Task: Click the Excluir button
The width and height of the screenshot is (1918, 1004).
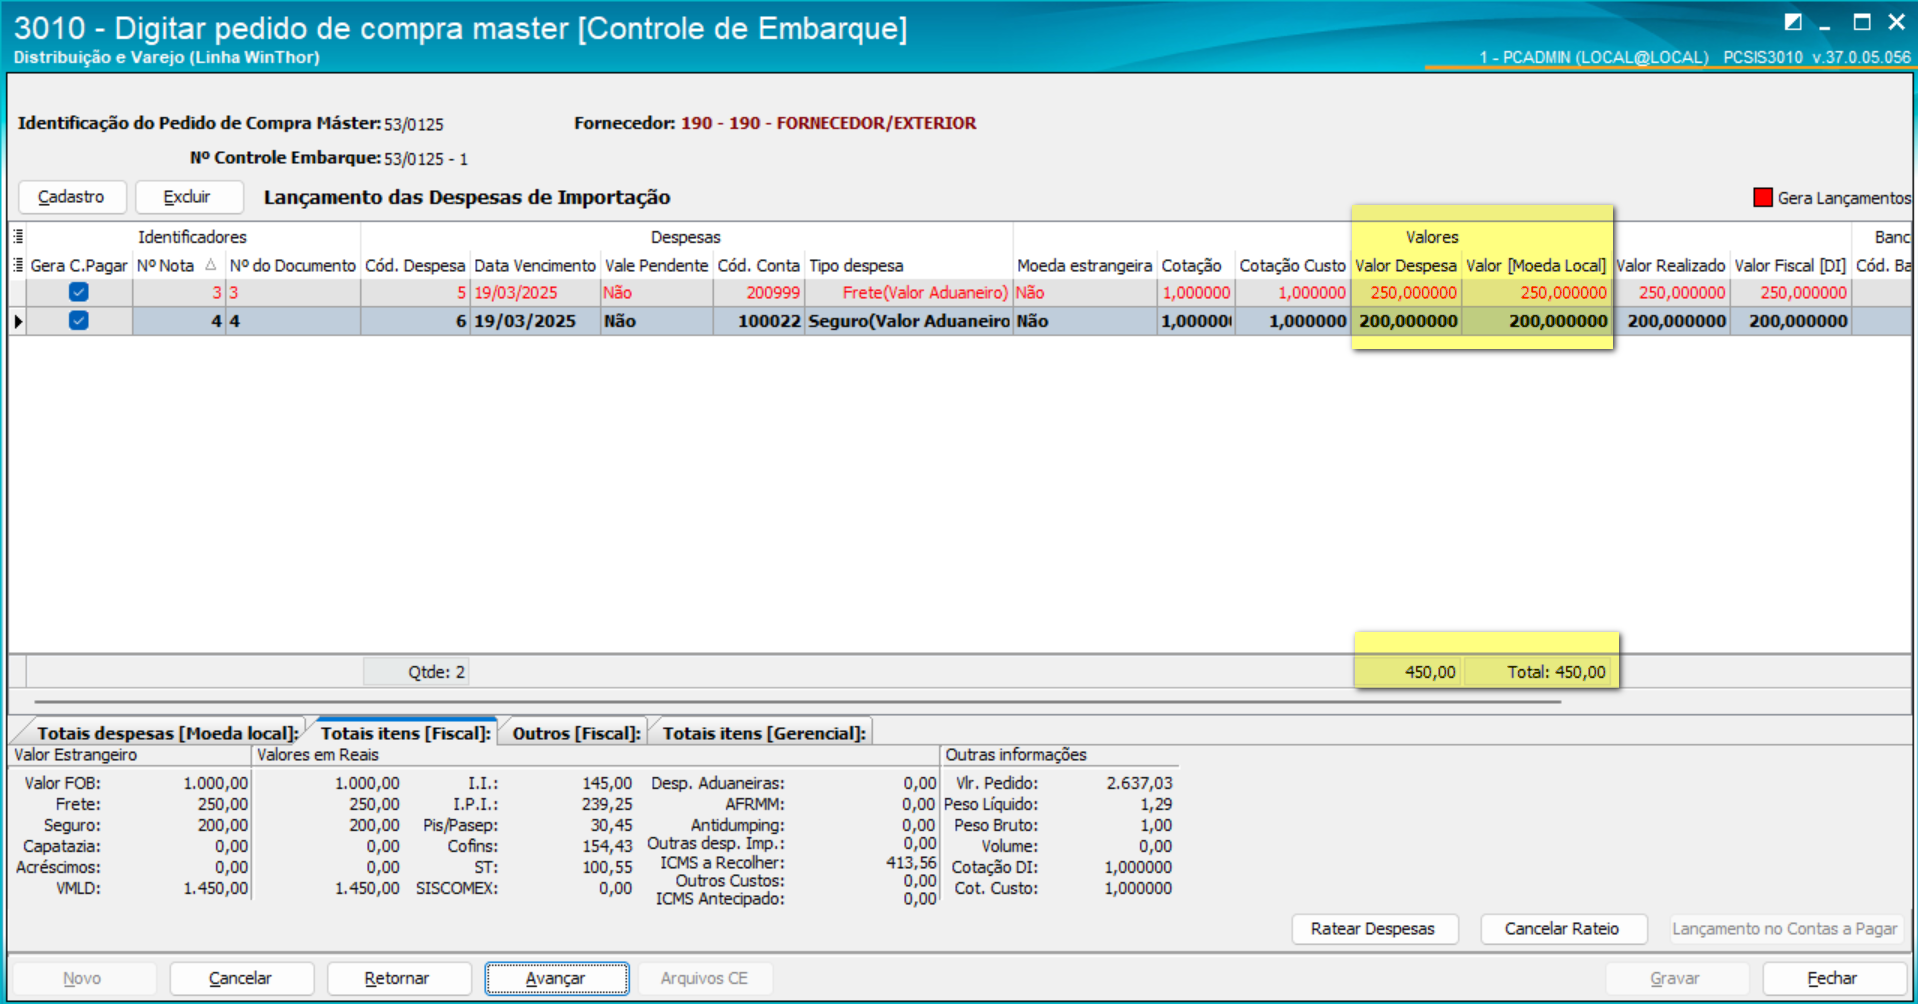Action: (x=188, y=197)
